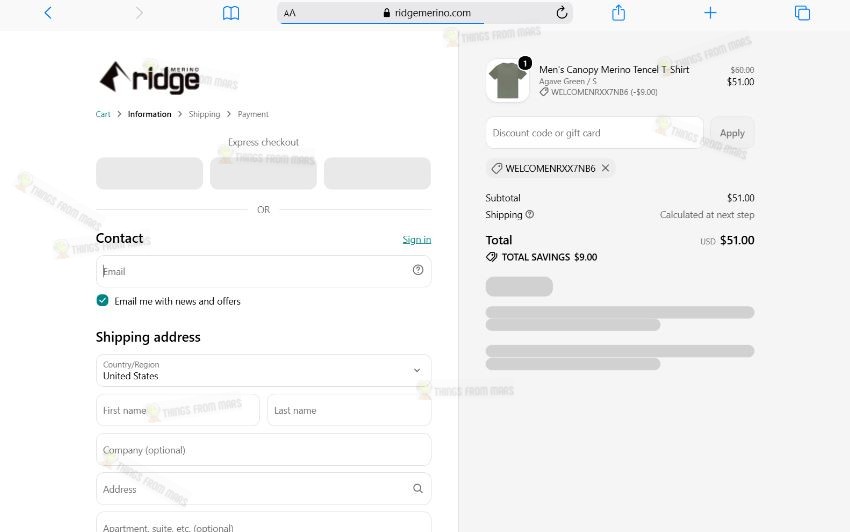The width and height of the screenshot is (850, 532).
Task: Click the quantity badge on the product thumbnail
Action: point(525,63)
